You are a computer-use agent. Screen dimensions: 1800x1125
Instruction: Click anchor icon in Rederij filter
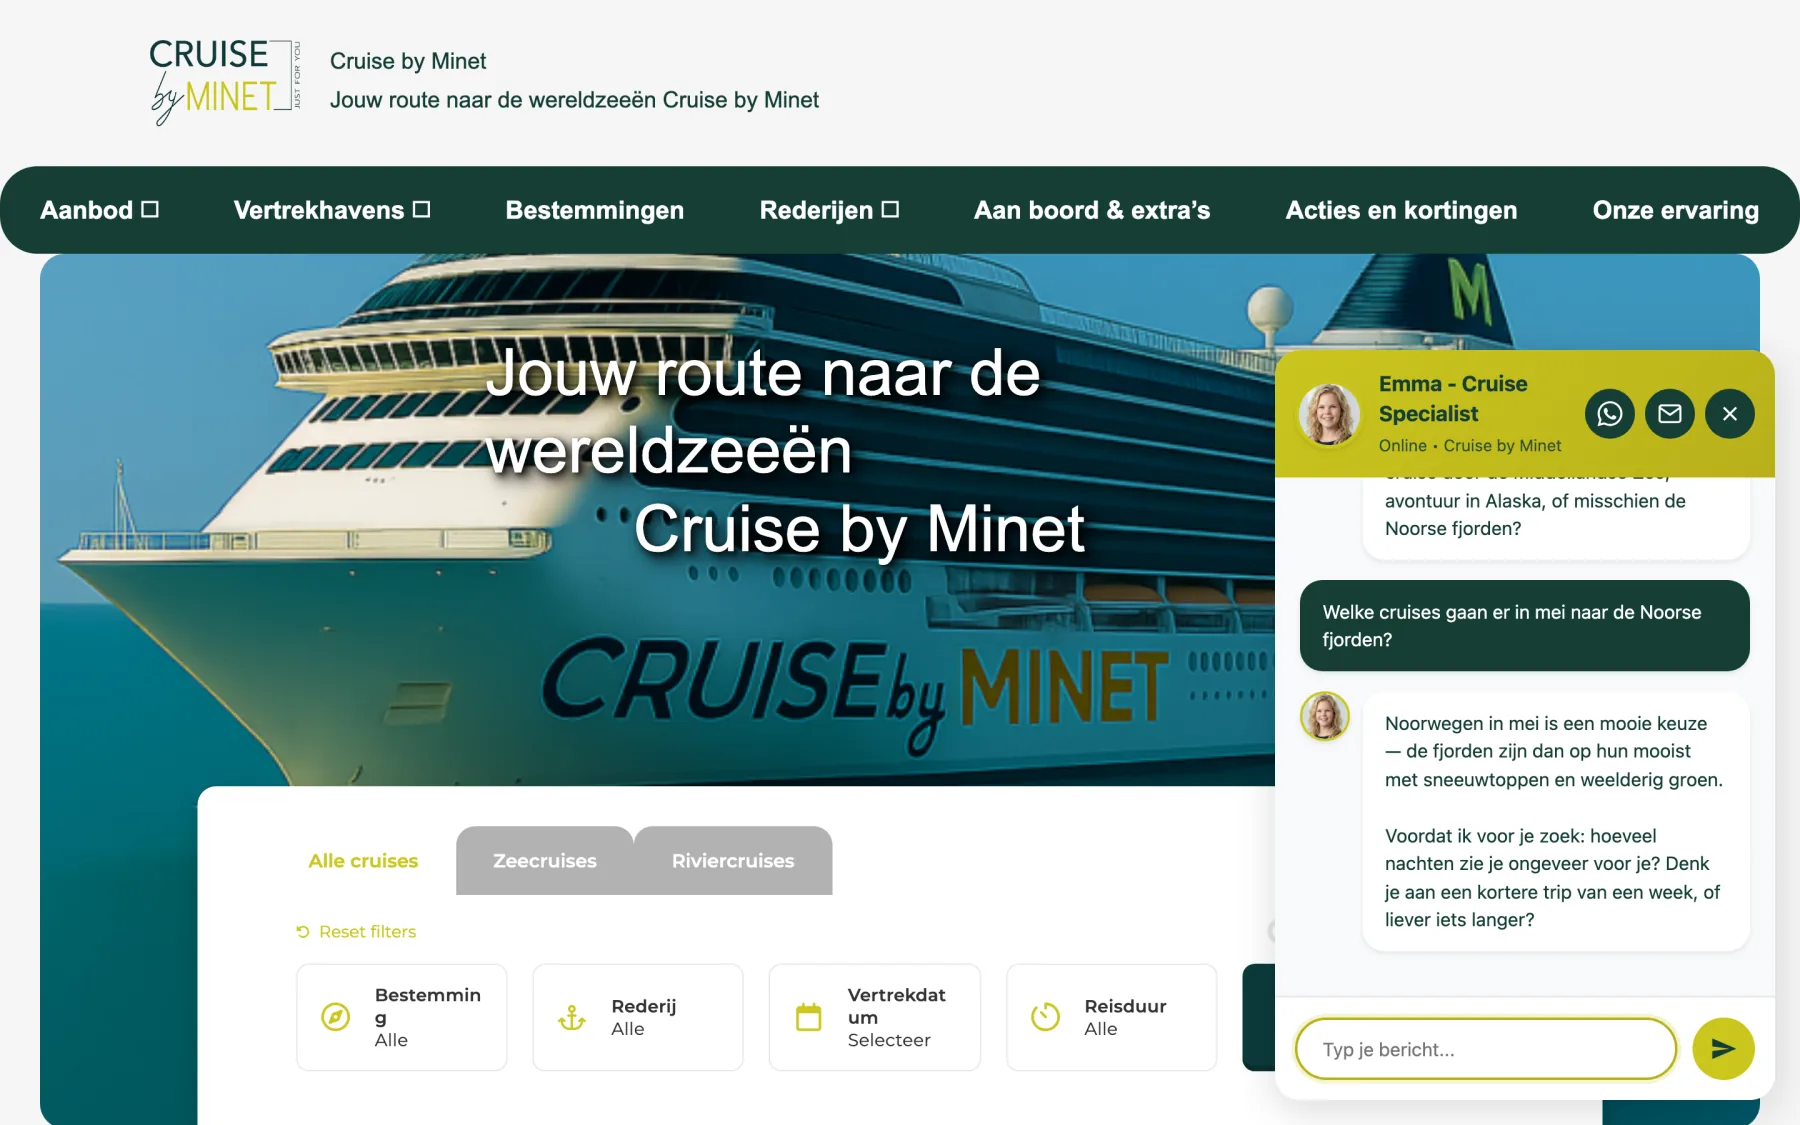click(x=571, y=1018)
